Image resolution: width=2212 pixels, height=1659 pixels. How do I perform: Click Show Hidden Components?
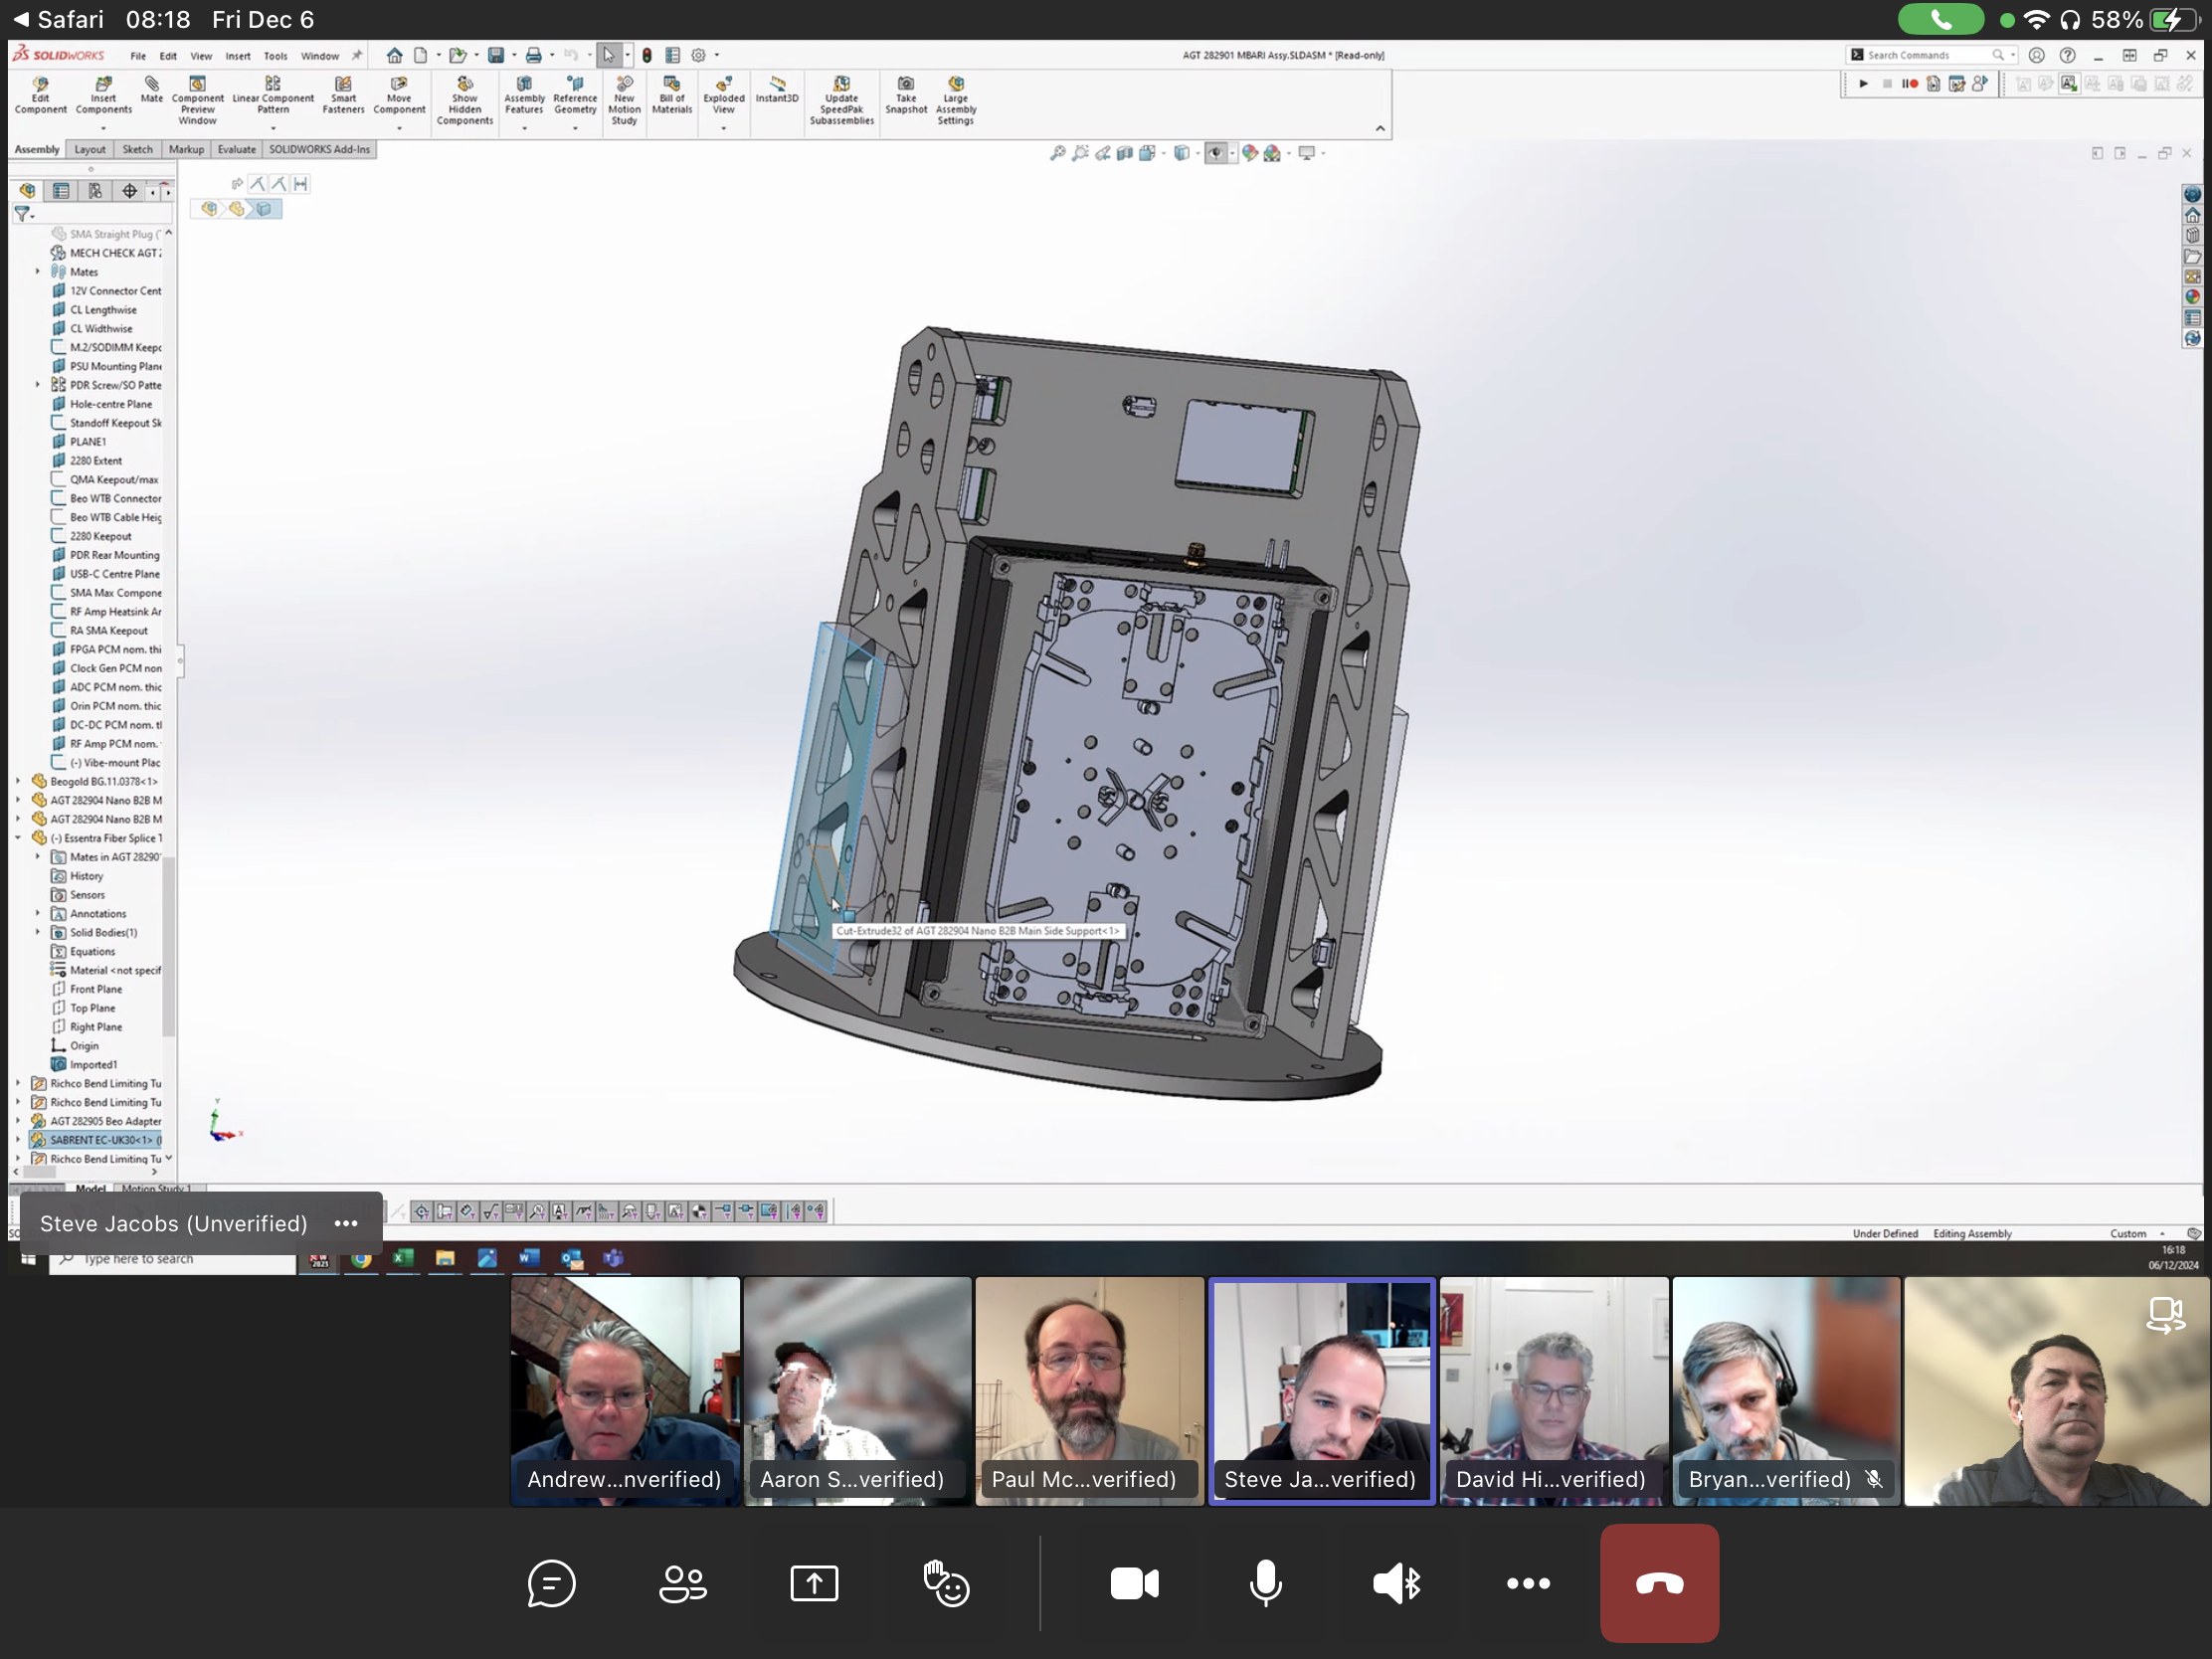[465, 101]
